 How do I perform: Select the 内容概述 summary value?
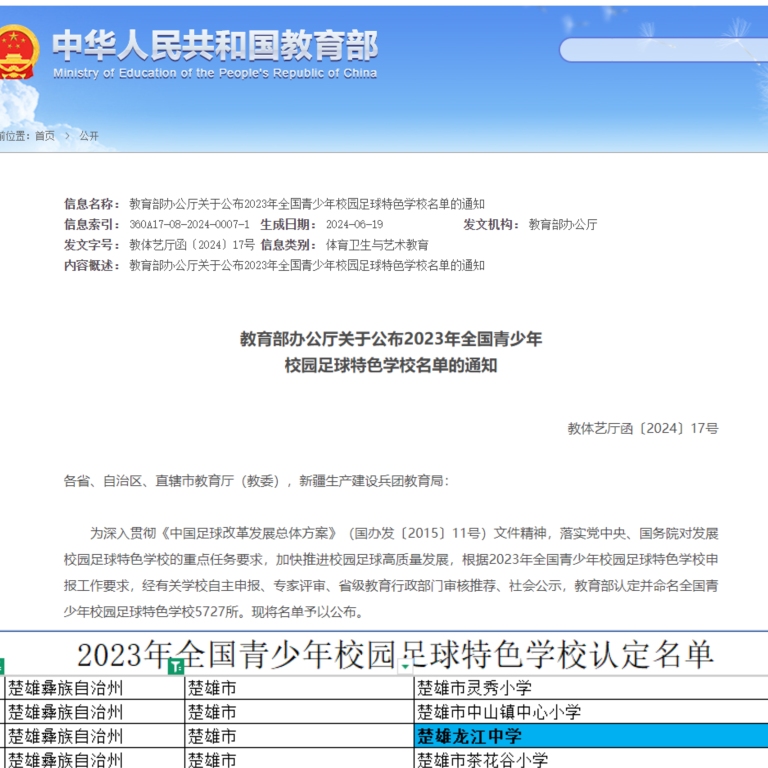(307, 265)
